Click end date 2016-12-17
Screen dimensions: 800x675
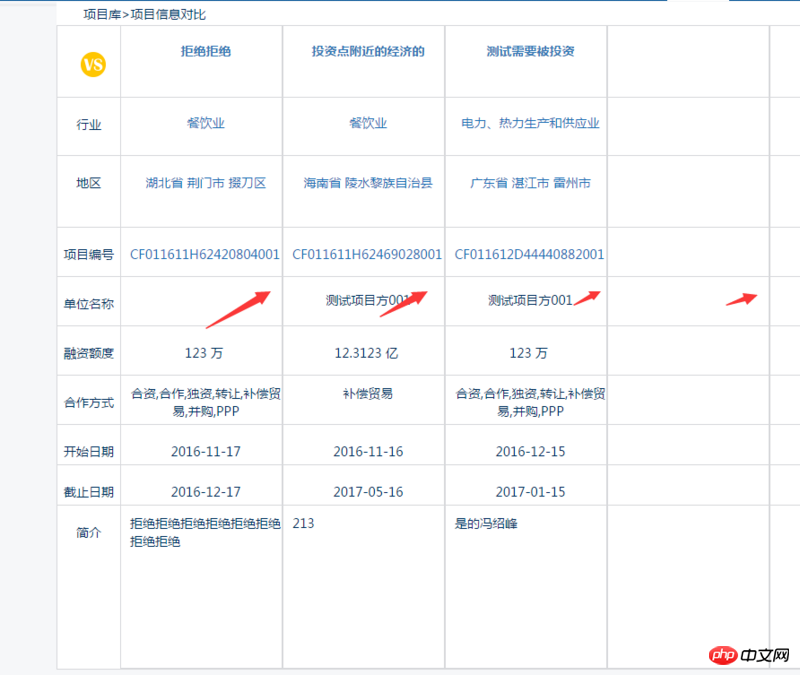pyautogui.click(x=206, y=492)
